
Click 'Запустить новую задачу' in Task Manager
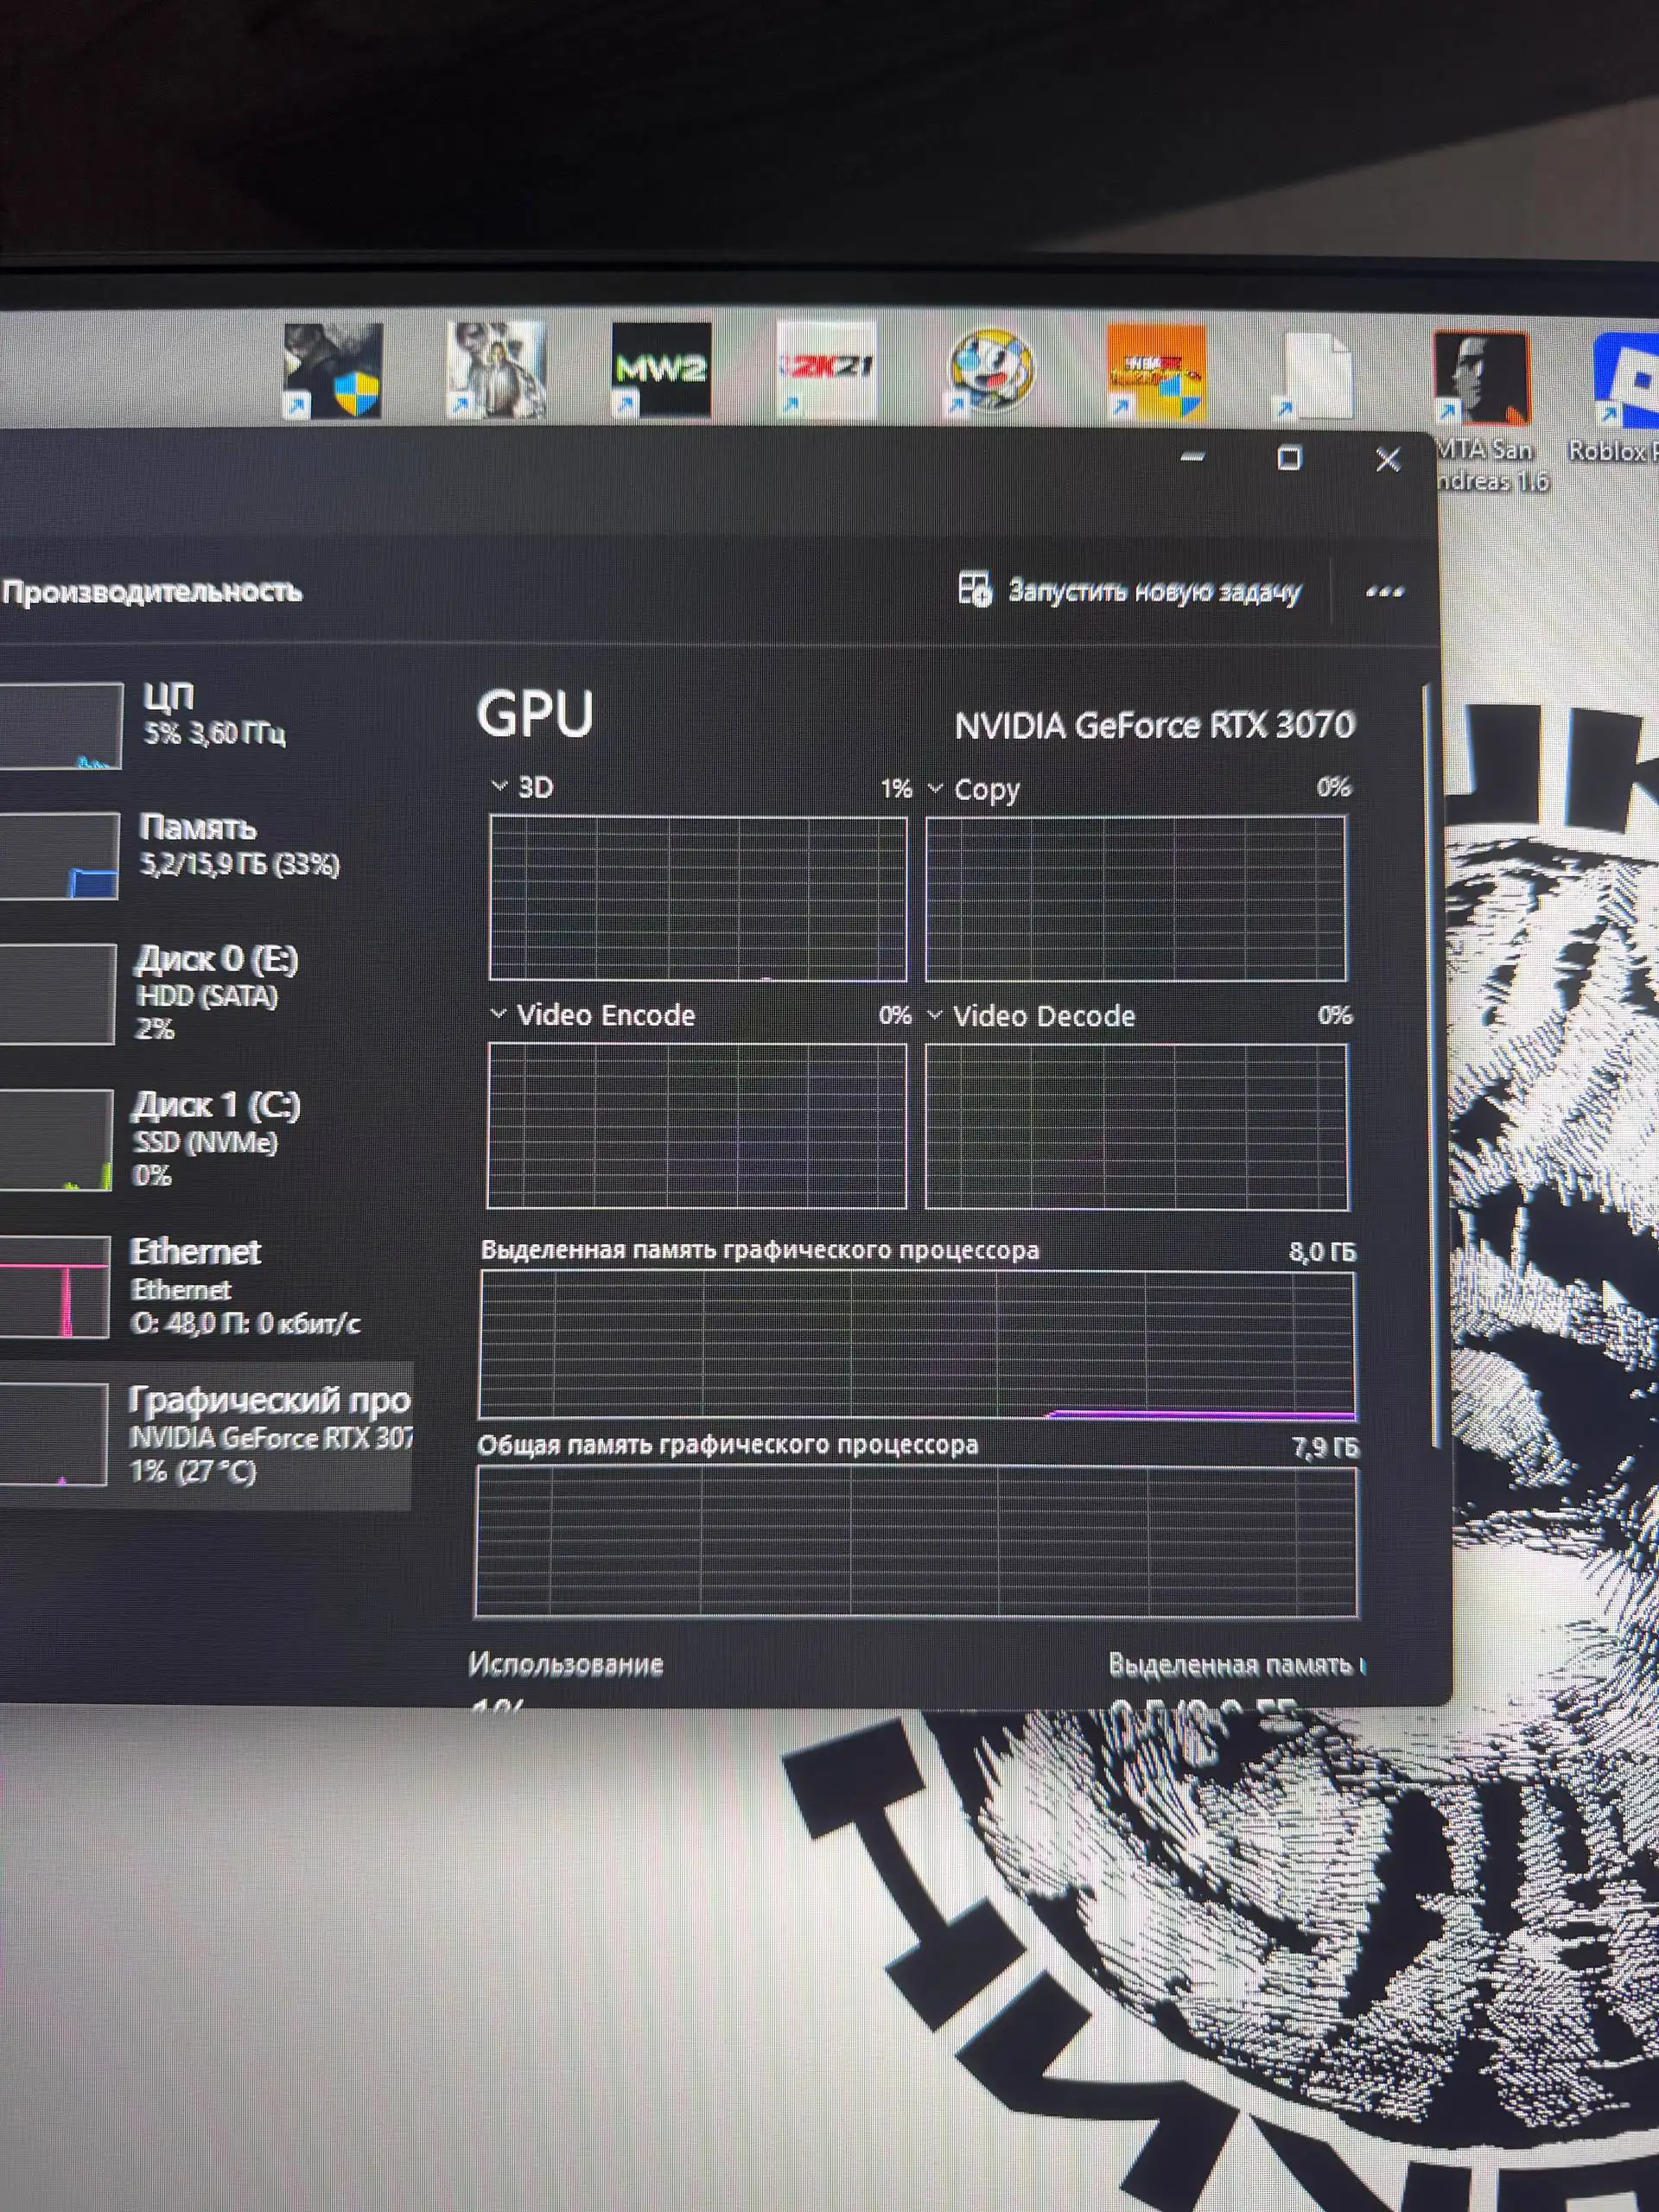(1130, 591)
